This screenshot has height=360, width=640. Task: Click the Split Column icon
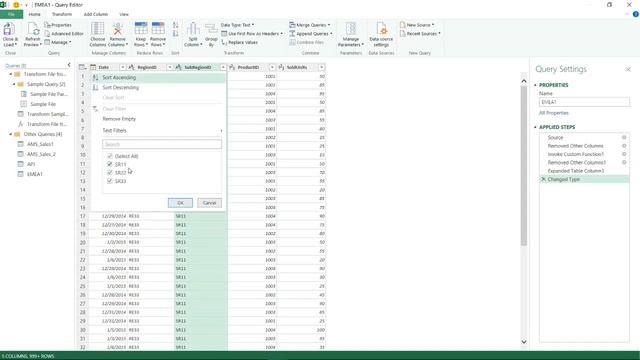tap(193, 29)
